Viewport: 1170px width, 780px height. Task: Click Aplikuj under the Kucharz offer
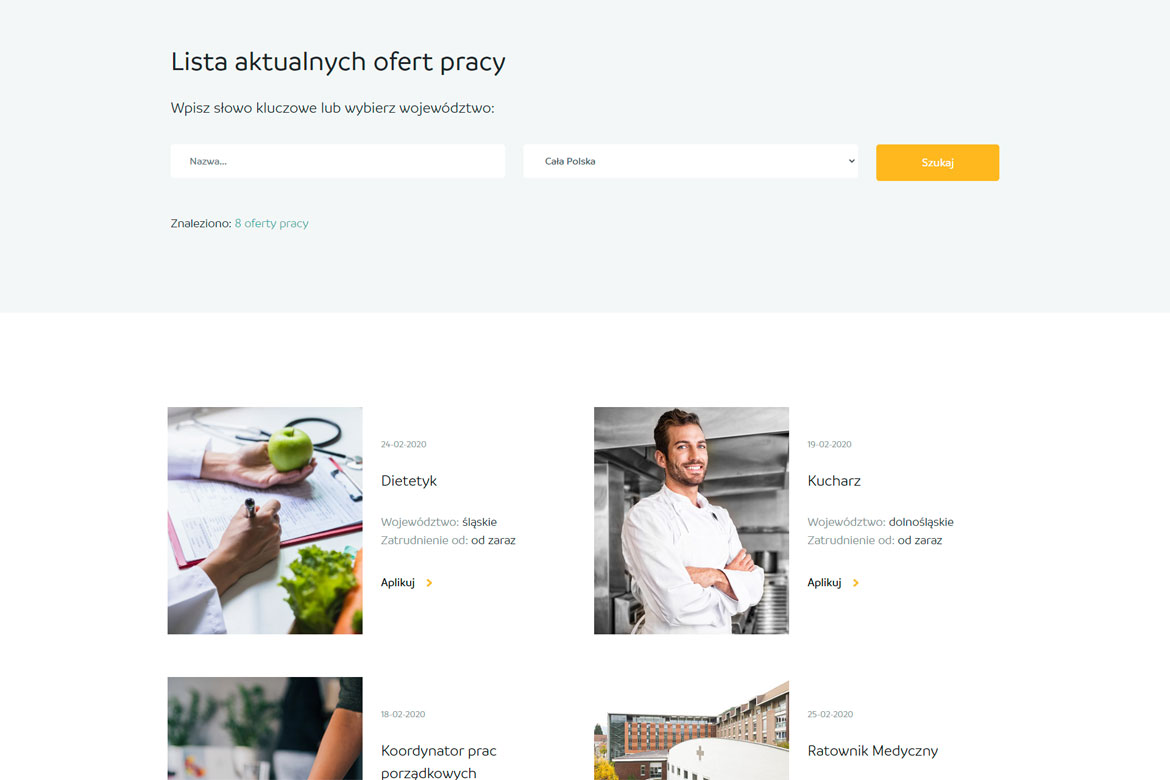824,583
